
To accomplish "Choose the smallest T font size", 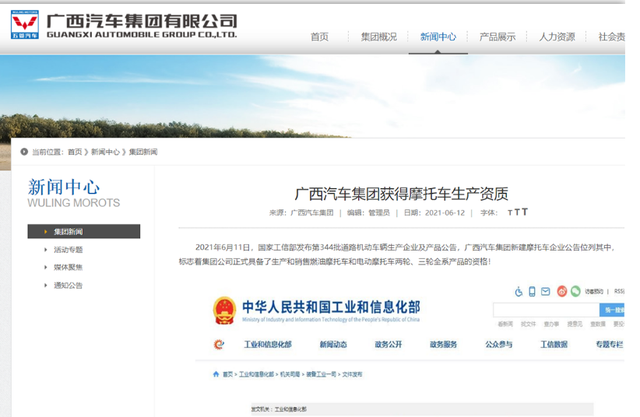I will tap(510, 213).
